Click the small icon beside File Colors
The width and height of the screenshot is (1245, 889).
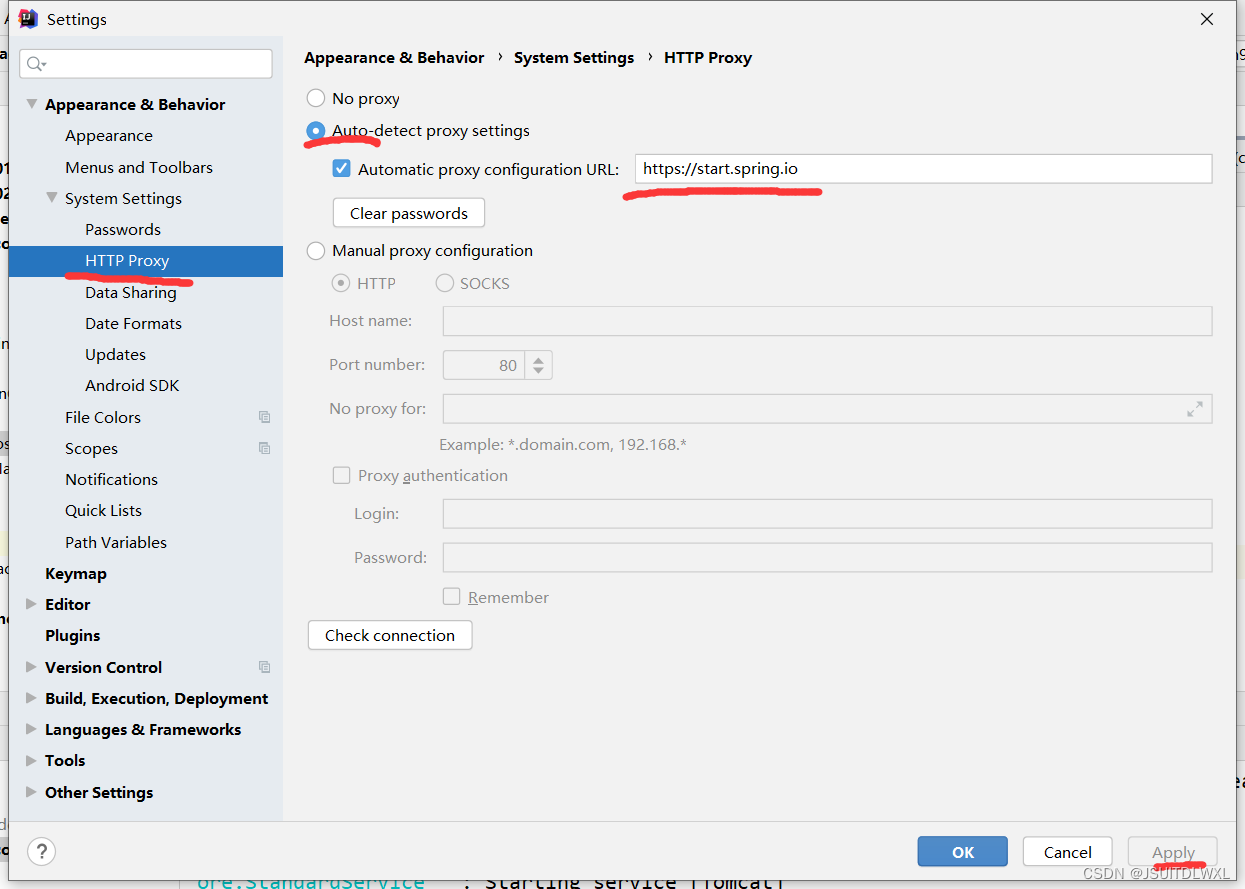click(264, 417)
